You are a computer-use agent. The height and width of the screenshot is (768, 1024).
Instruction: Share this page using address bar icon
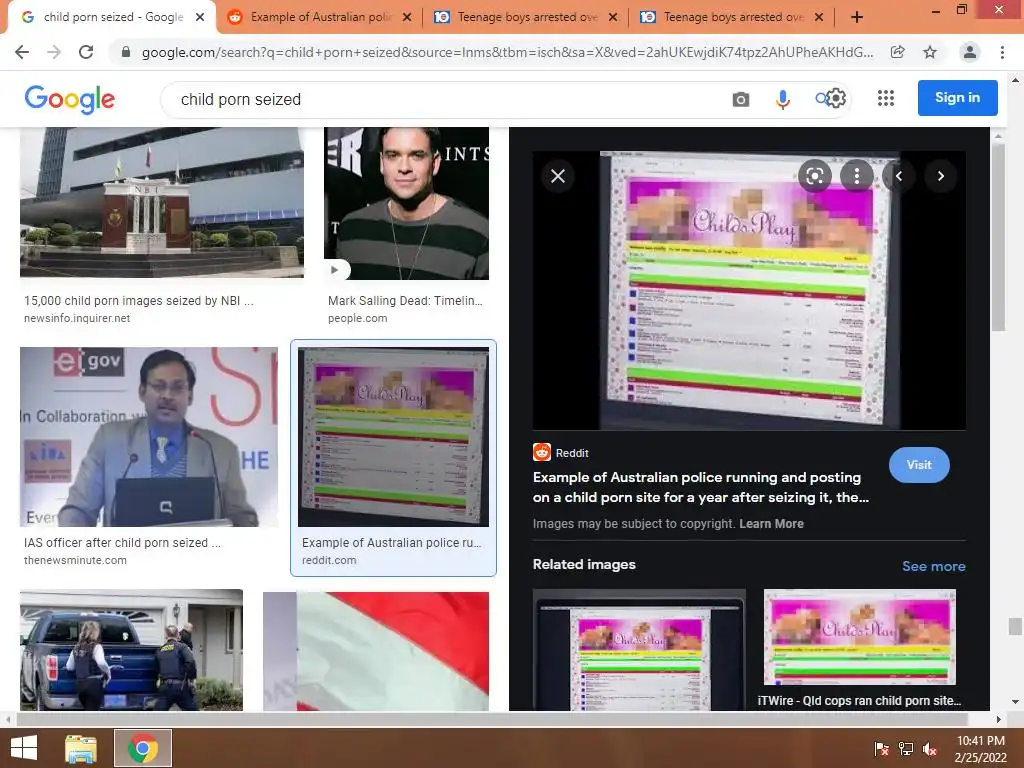(897, 52)
